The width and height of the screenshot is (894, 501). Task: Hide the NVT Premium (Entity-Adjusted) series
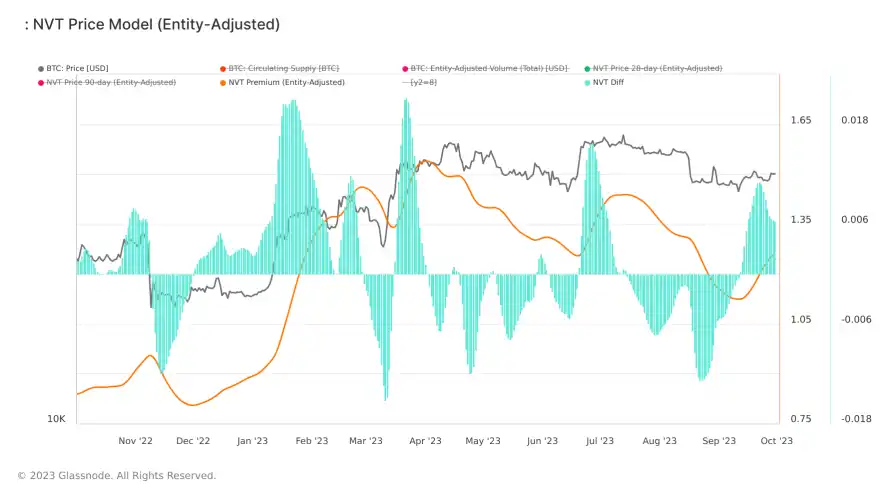[x=286, y=82]
